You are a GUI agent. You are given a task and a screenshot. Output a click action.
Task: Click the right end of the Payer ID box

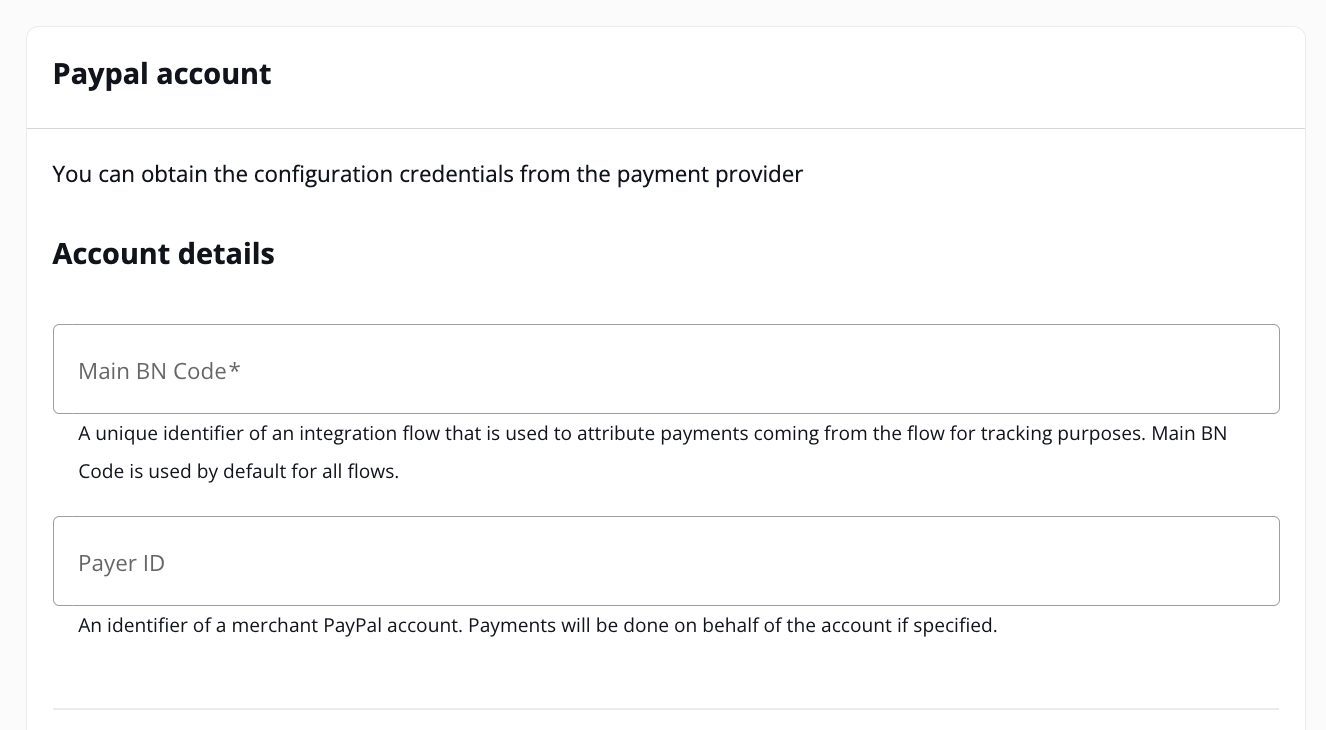click(x=1262, y=561)
